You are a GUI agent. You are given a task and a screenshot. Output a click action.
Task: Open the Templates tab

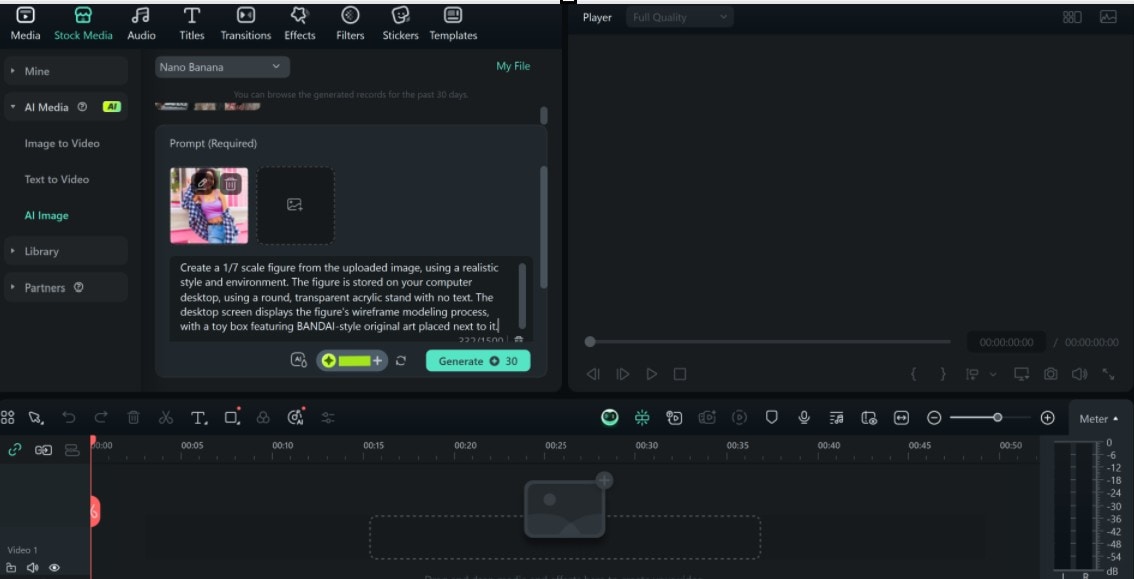click(x=453, y=24)
